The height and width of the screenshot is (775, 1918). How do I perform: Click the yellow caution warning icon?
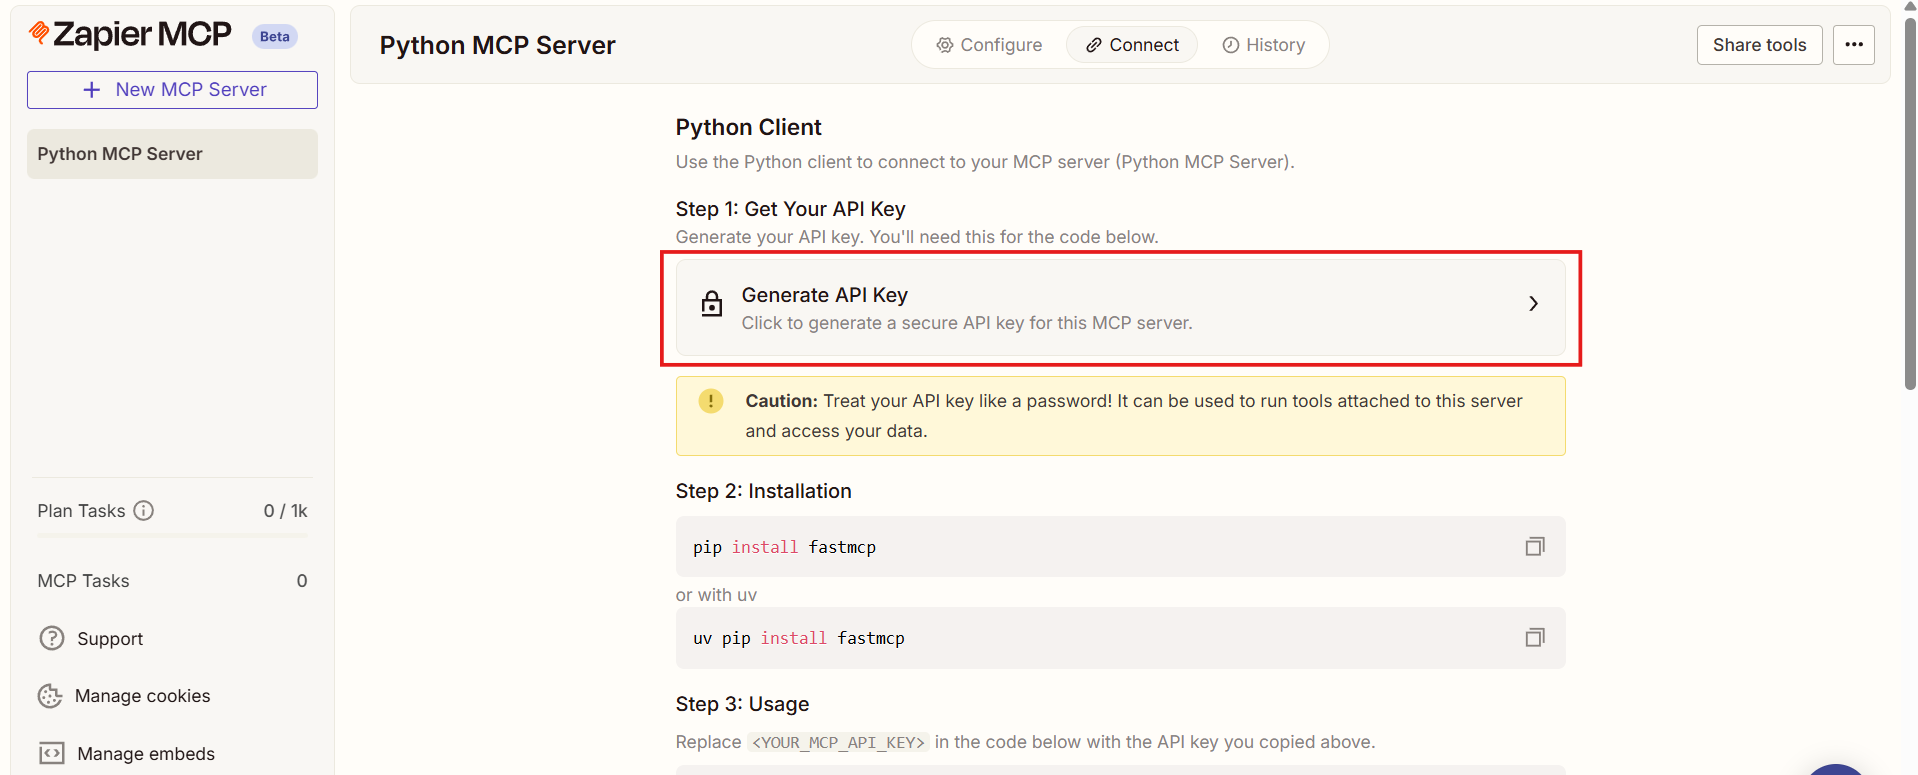tap(710, 401)
